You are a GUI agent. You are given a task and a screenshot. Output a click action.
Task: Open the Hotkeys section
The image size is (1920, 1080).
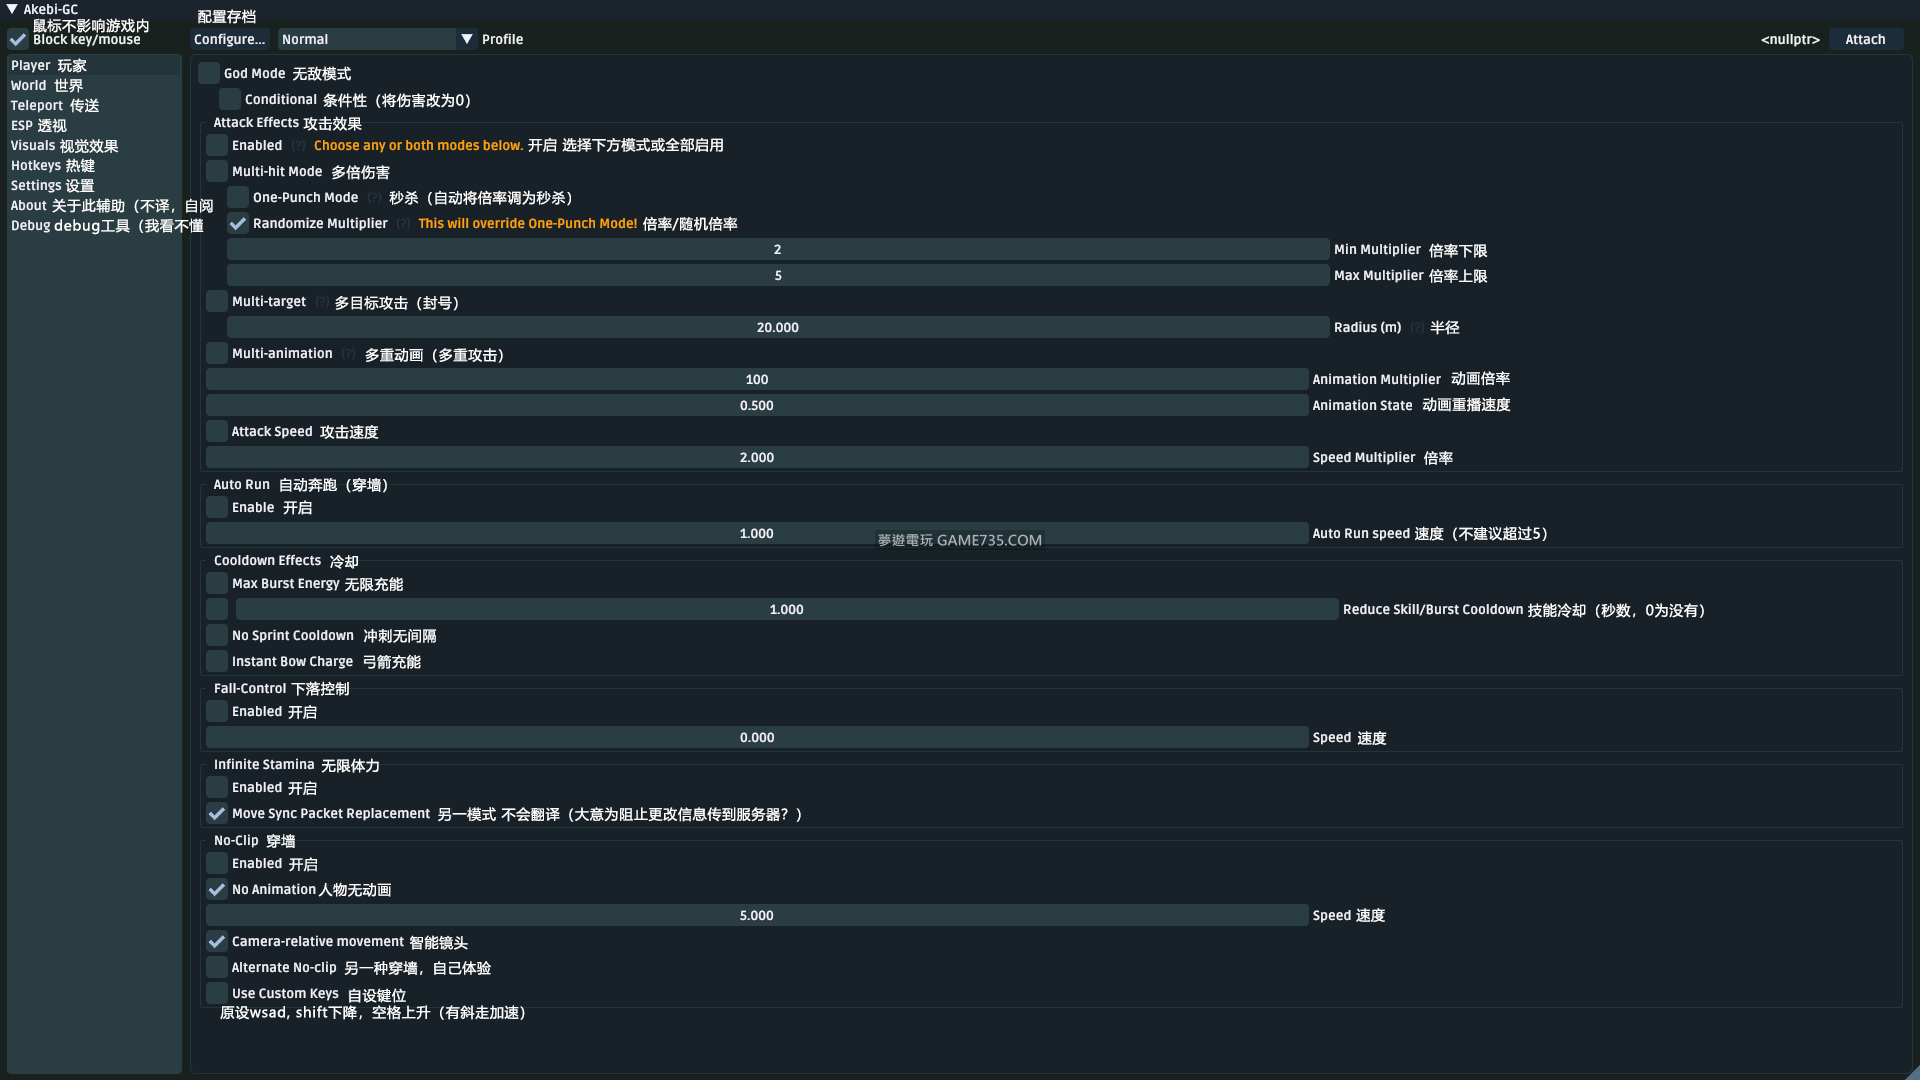(x=52, y=165)
